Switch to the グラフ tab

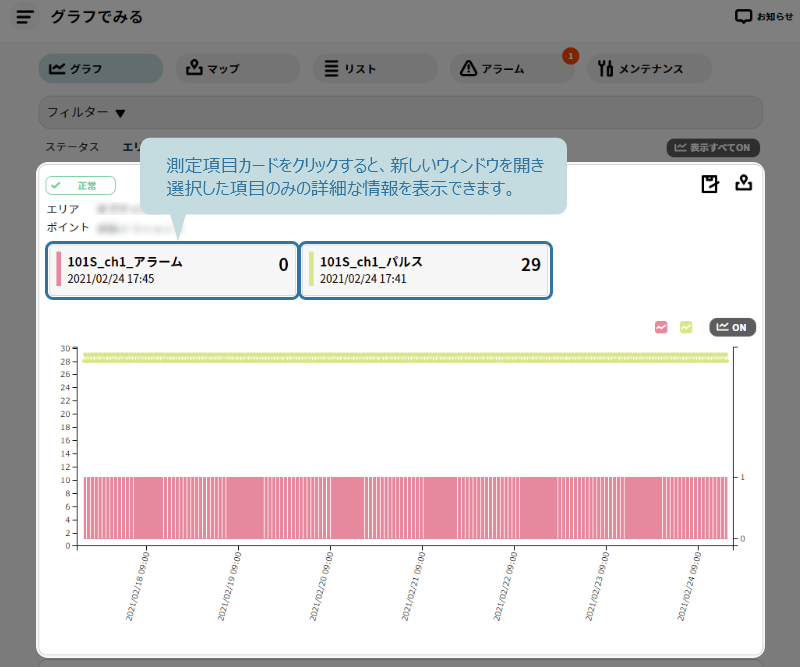[x=101, y=68]
